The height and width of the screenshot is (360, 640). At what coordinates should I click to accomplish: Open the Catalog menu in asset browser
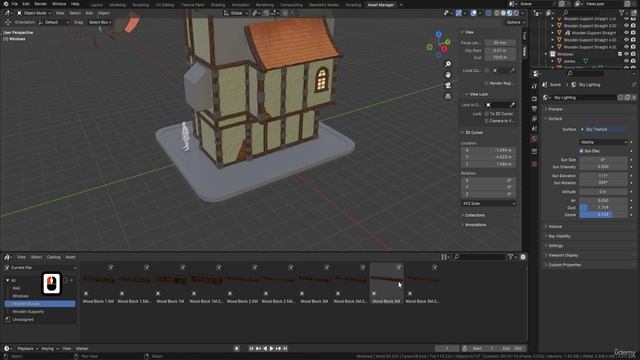click(x=53, y=257)
